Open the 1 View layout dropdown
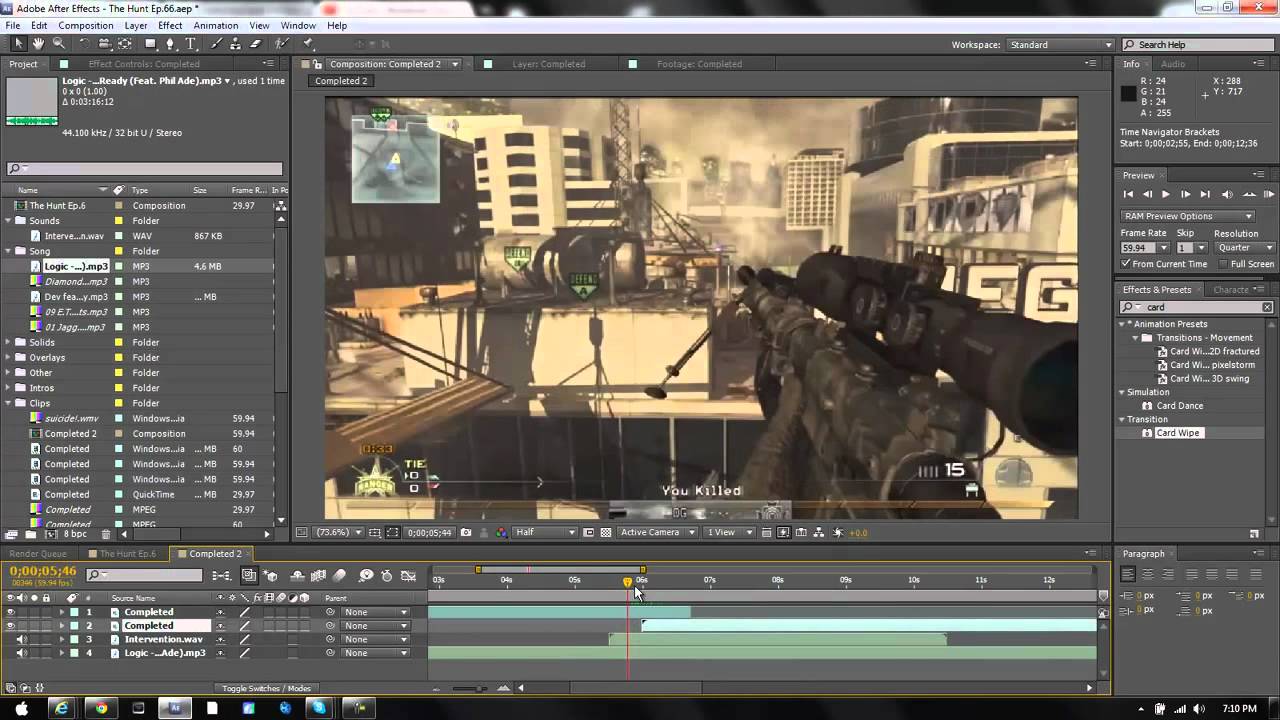Image resolution: width=1280 pixels, height=720 pixels. click(x=729, y=532)
